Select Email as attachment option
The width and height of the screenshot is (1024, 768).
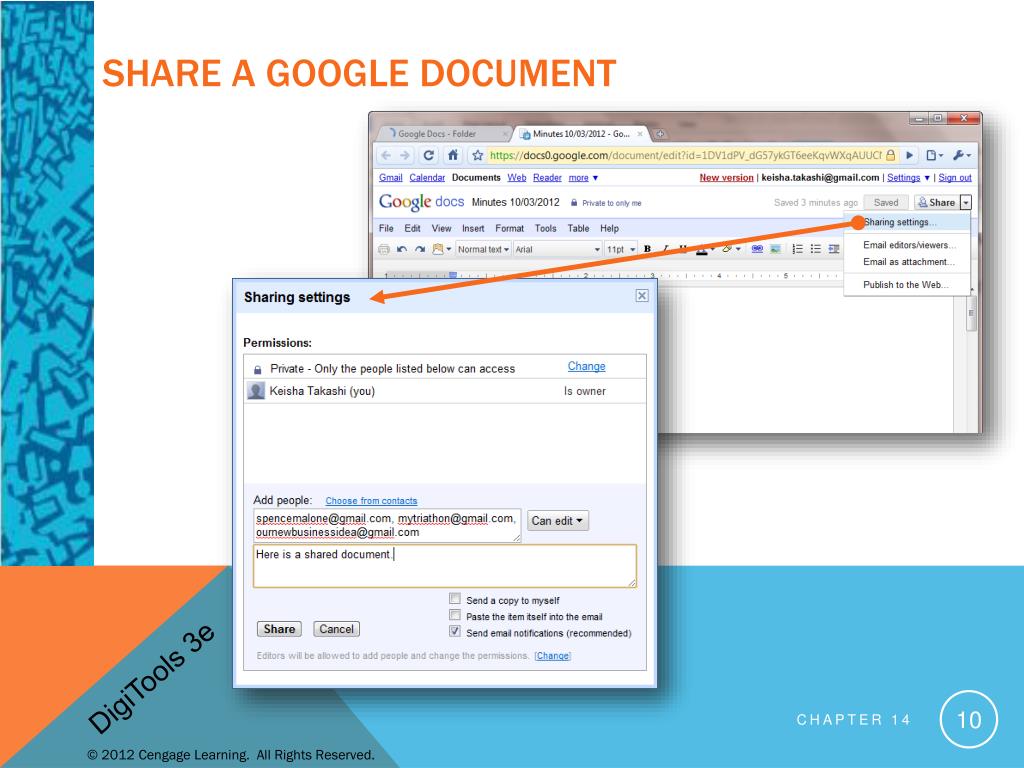coord(906,262)
